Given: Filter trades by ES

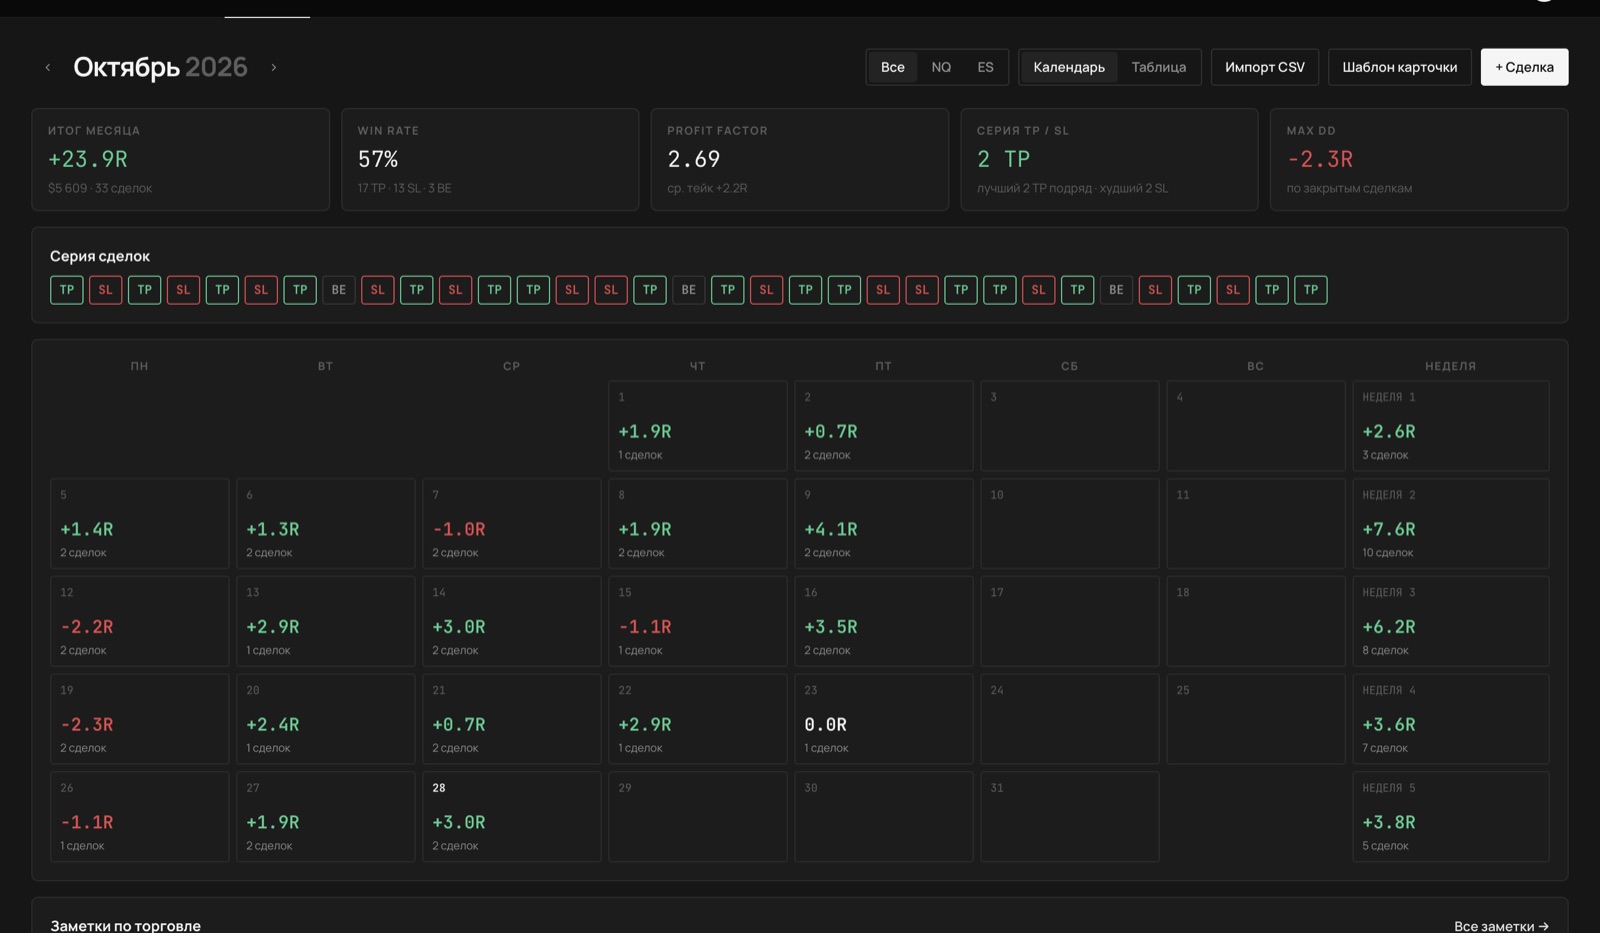Looking at the screenshot, I should [x=985, y=67].
